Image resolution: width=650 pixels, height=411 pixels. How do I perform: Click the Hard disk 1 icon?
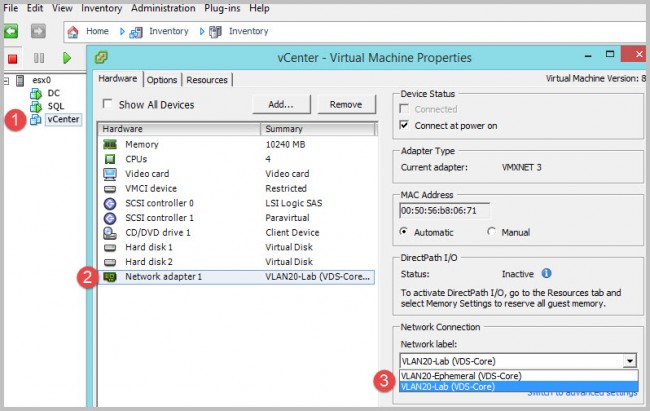click(110, 248)
